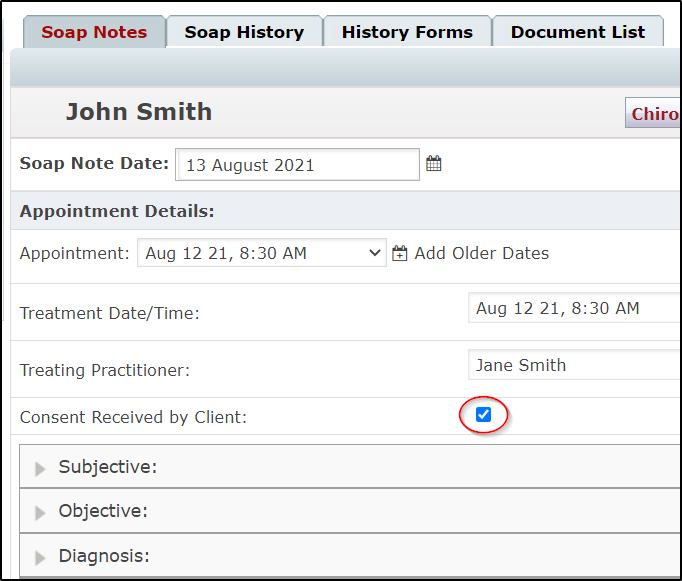Expand the Subjective section header

coord(350,466)
